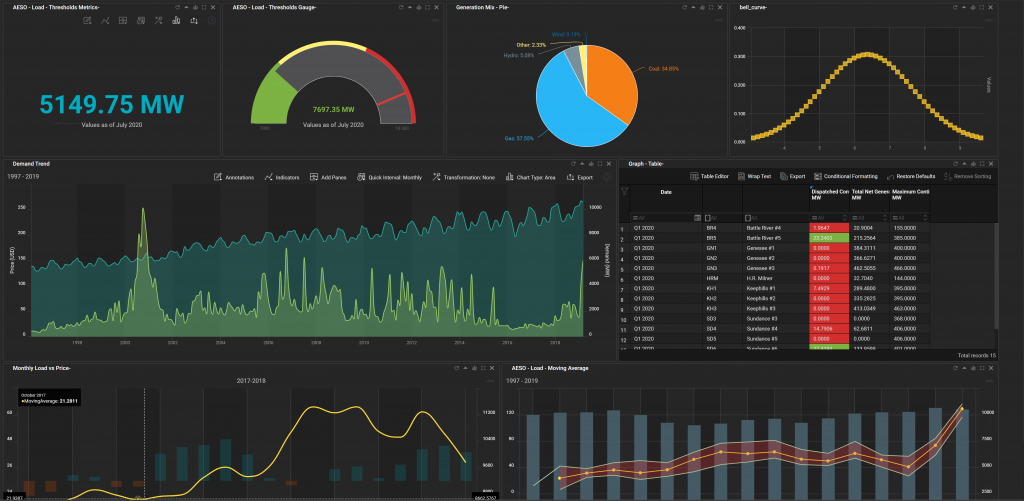Click the Date column filter field
Viewport: 1024px width, 501px height.
coord(665,218)
